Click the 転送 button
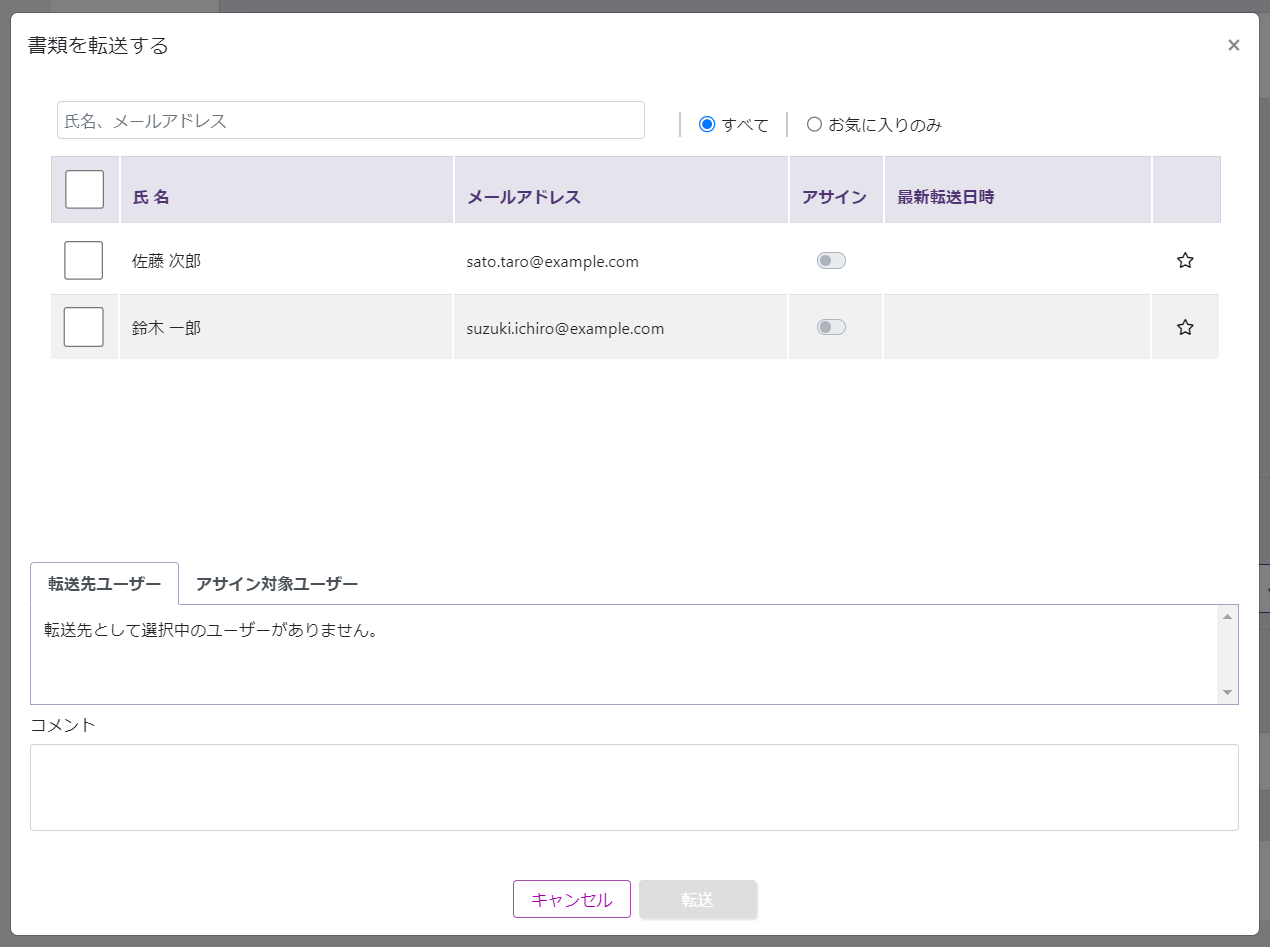 point(698,899)
